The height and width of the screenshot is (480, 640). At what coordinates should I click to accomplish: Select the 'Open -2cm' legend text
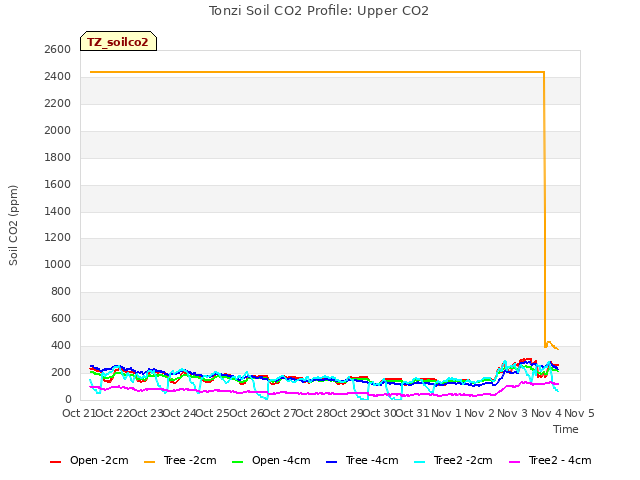(x=99, y=460)
